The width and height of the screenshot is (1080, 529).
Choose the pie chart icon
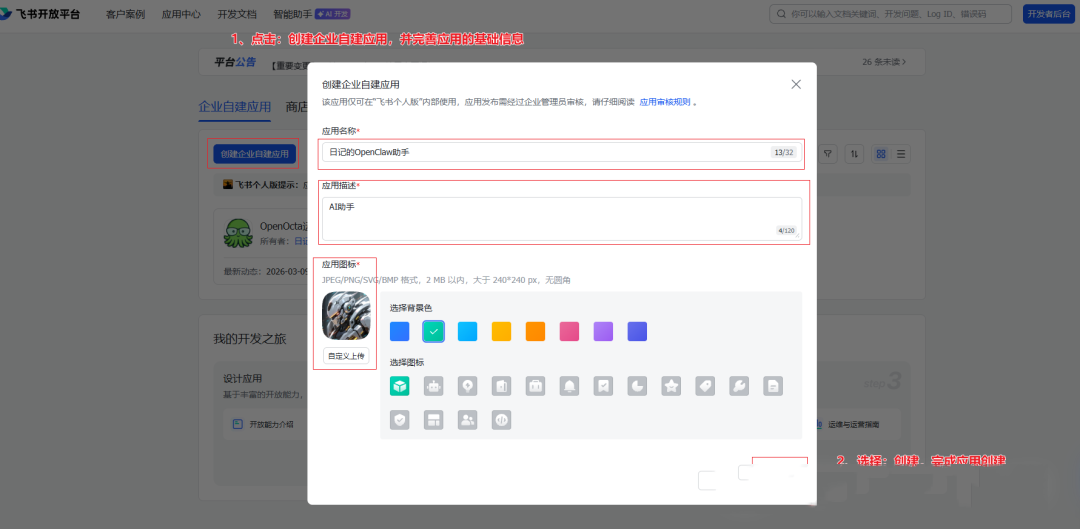point(637,386)
